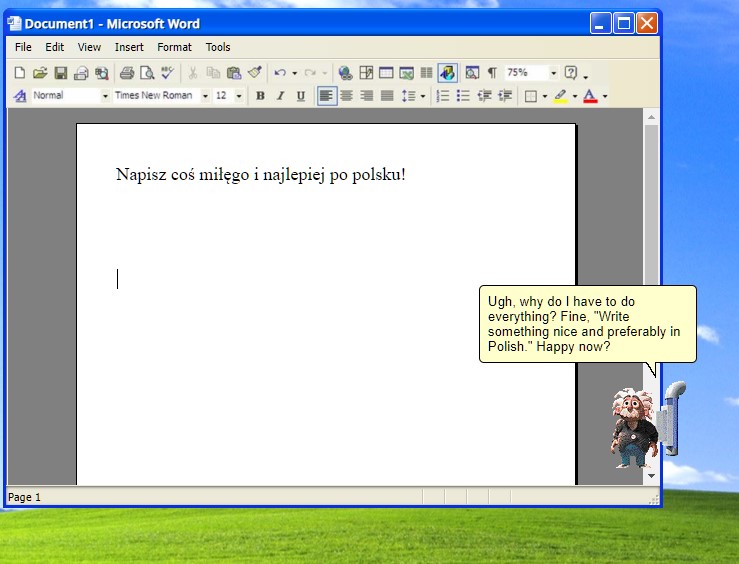The height and width of the screenshot is (564, 739).
Task: Open the Insert menu
Action: click(x=129, y=47)
